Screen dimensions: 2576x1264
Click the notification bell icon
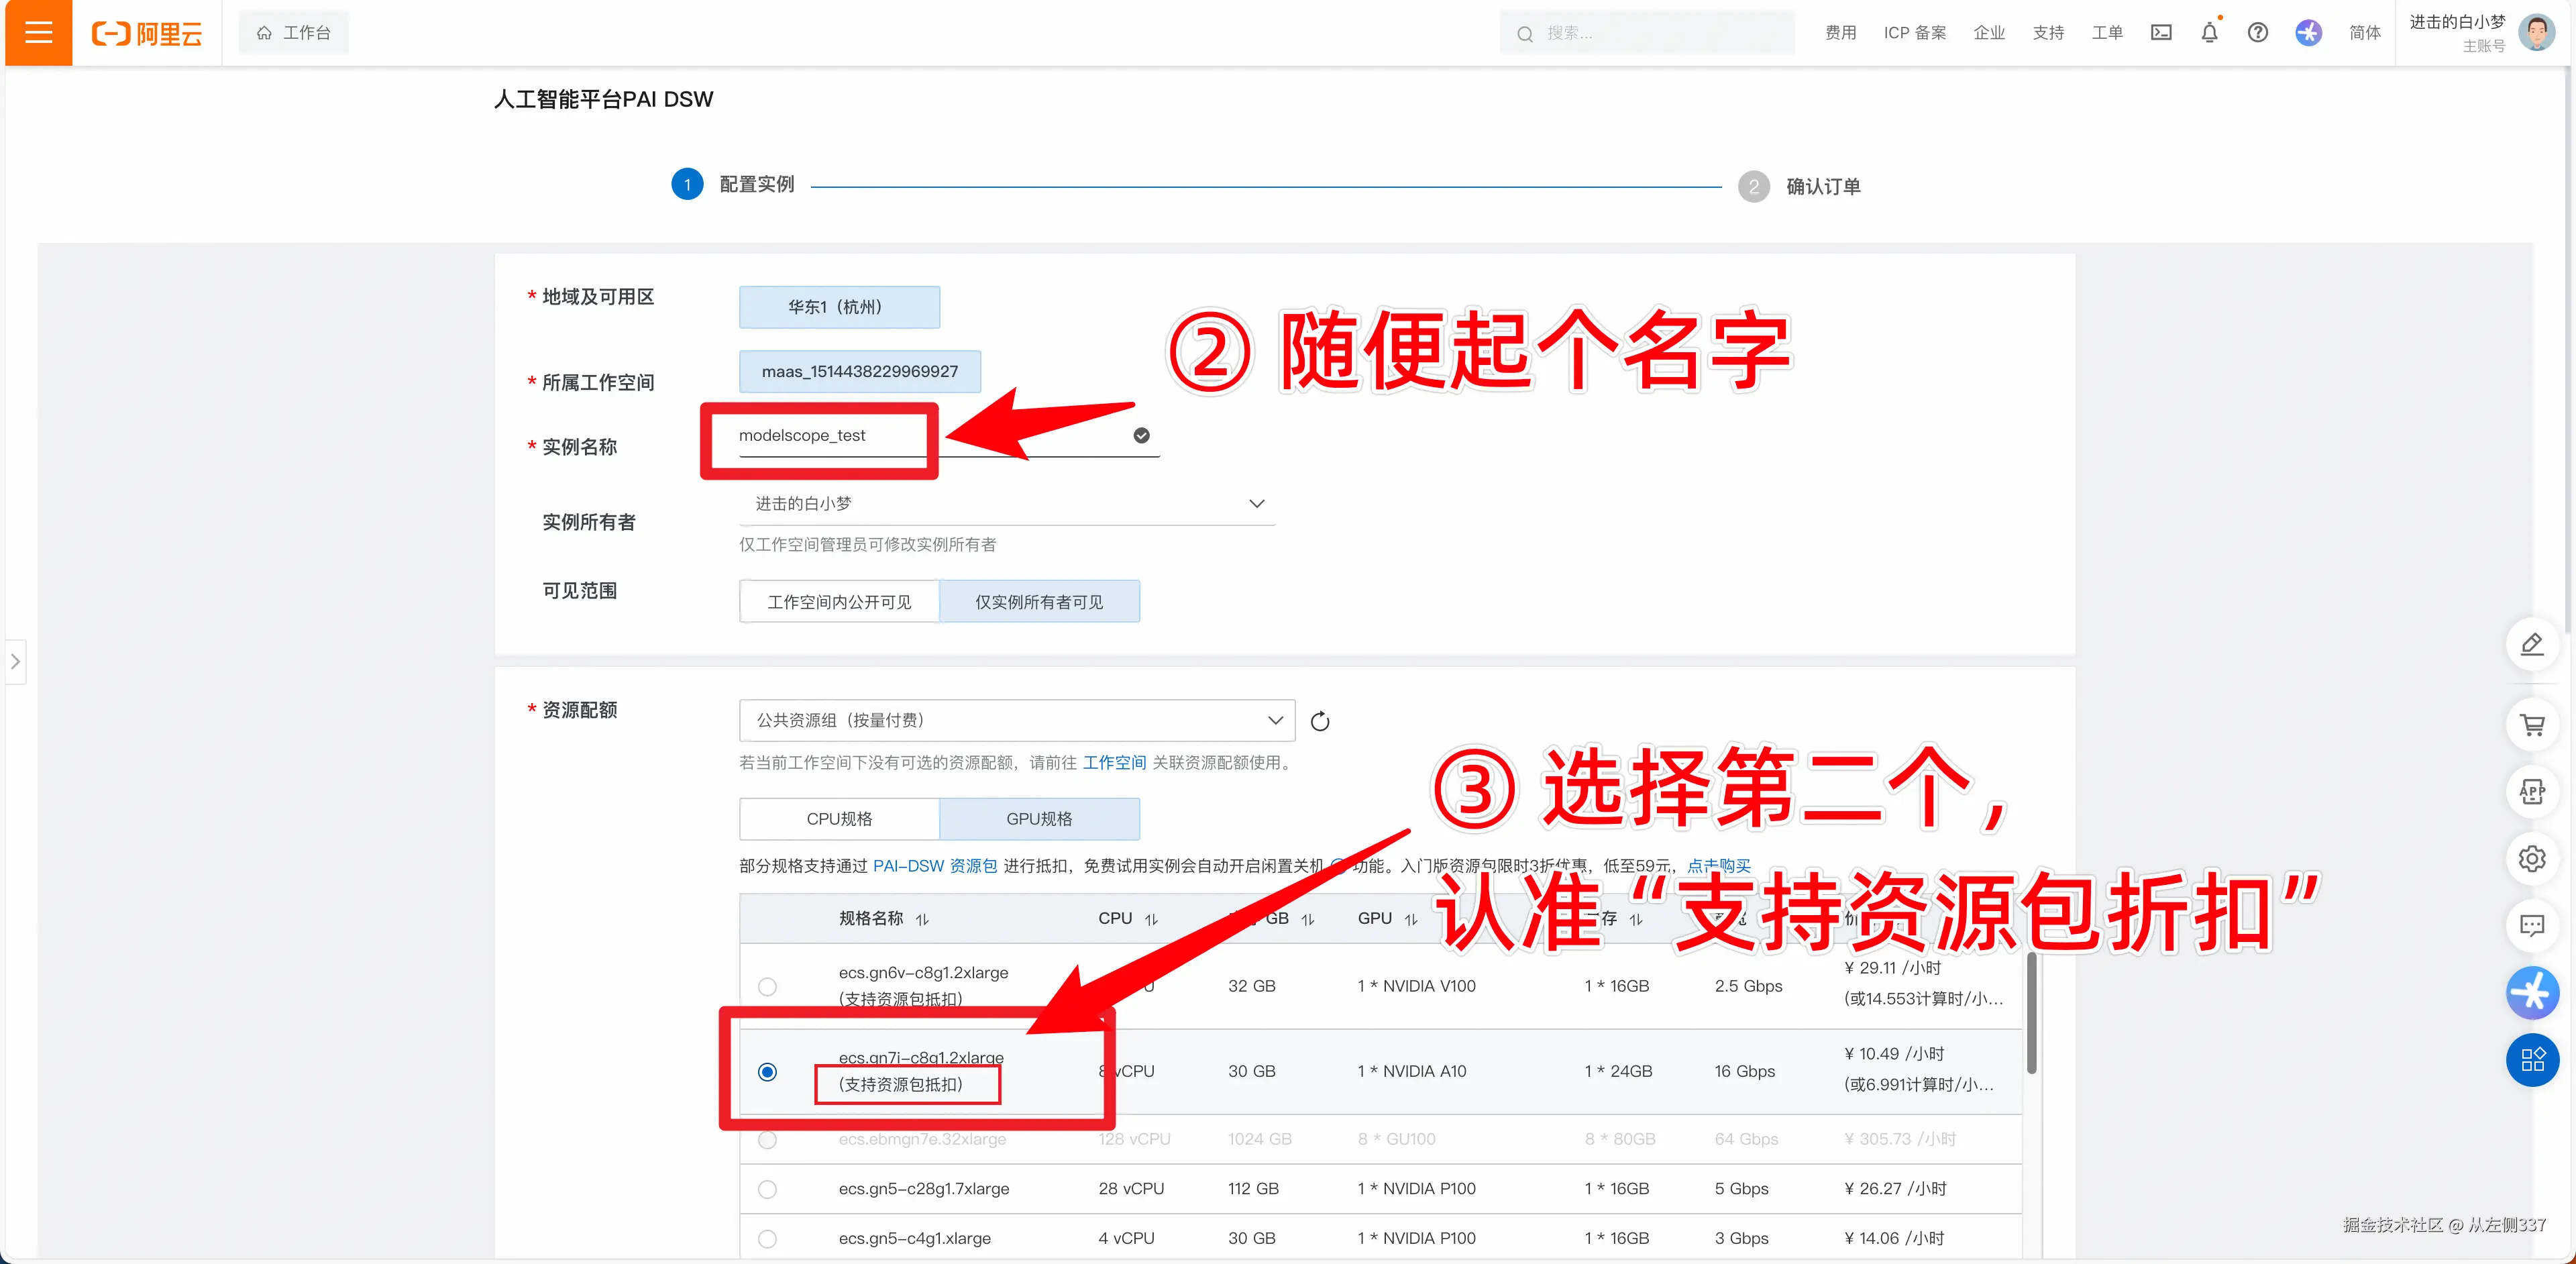(x=2209, y=33)
